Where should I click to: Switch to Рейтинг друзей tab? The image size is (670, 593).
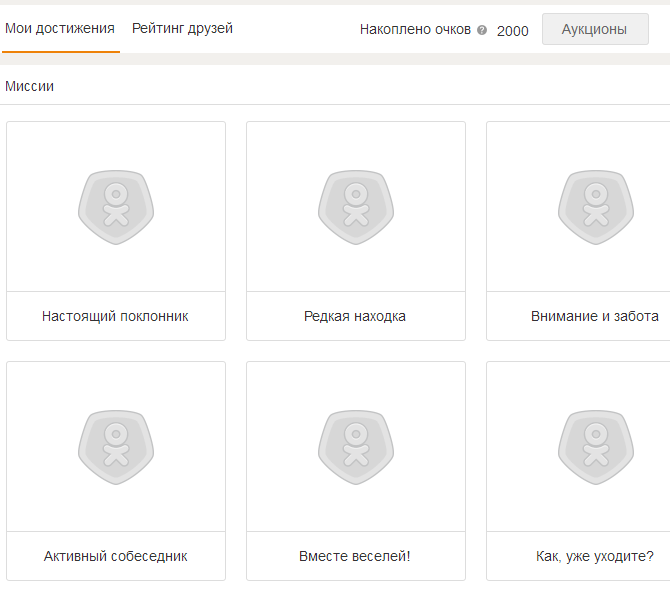(x=182, y=29)
